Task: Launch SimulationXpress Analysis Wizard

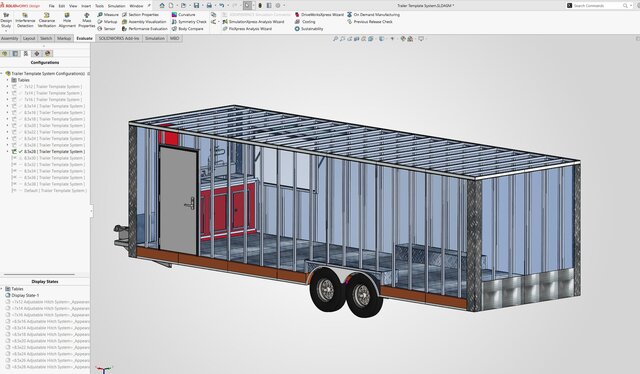Action: 253,22
